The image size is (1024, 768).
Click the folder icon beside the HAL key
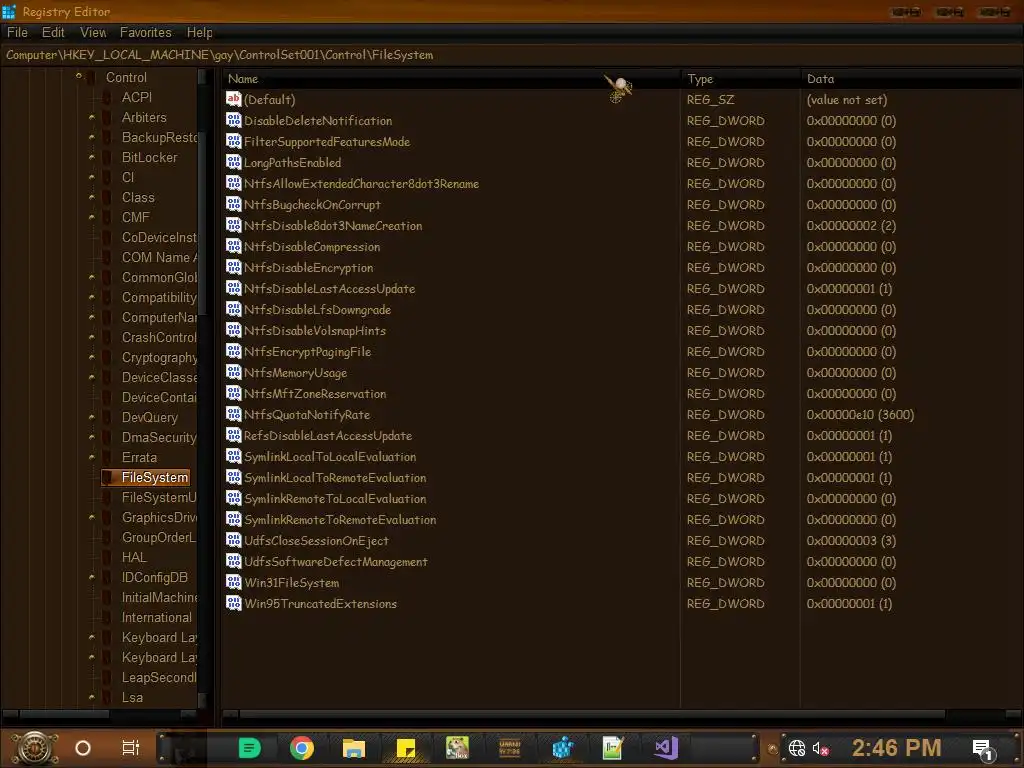(x=107, y=557)
